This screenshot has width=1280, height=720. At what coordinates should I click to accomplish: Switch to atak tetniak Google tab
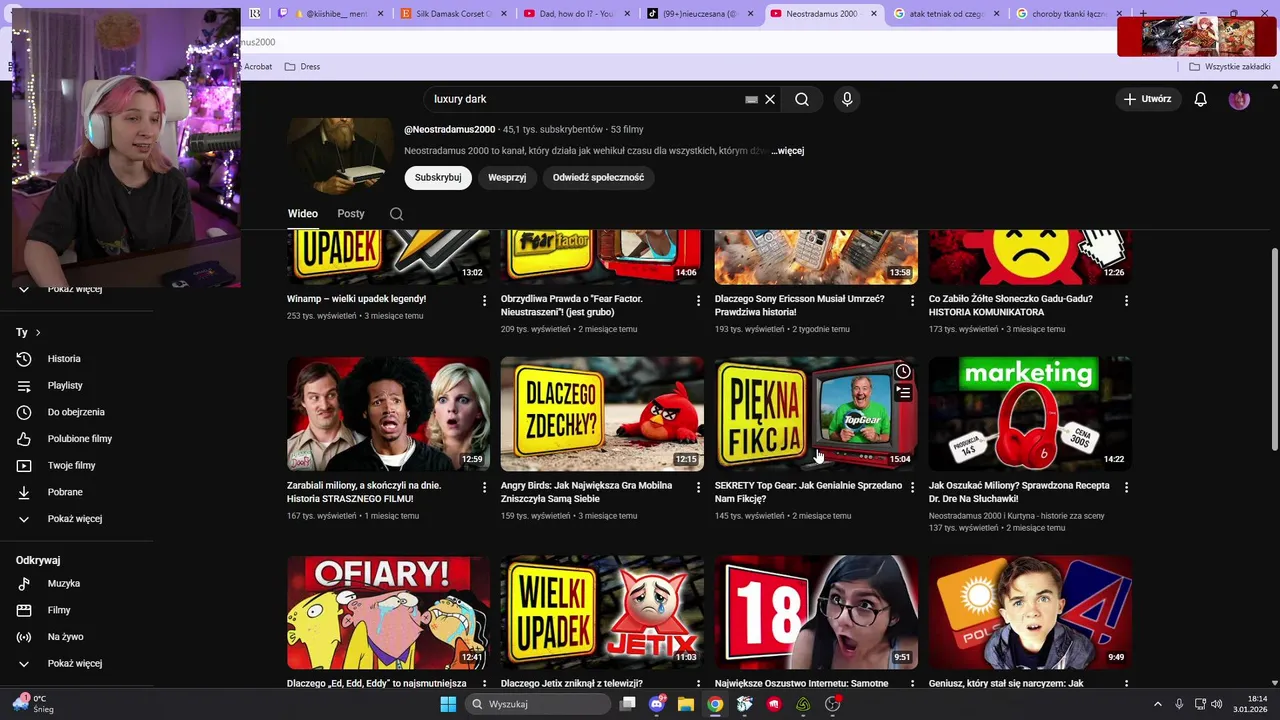[x=945, y=14]
